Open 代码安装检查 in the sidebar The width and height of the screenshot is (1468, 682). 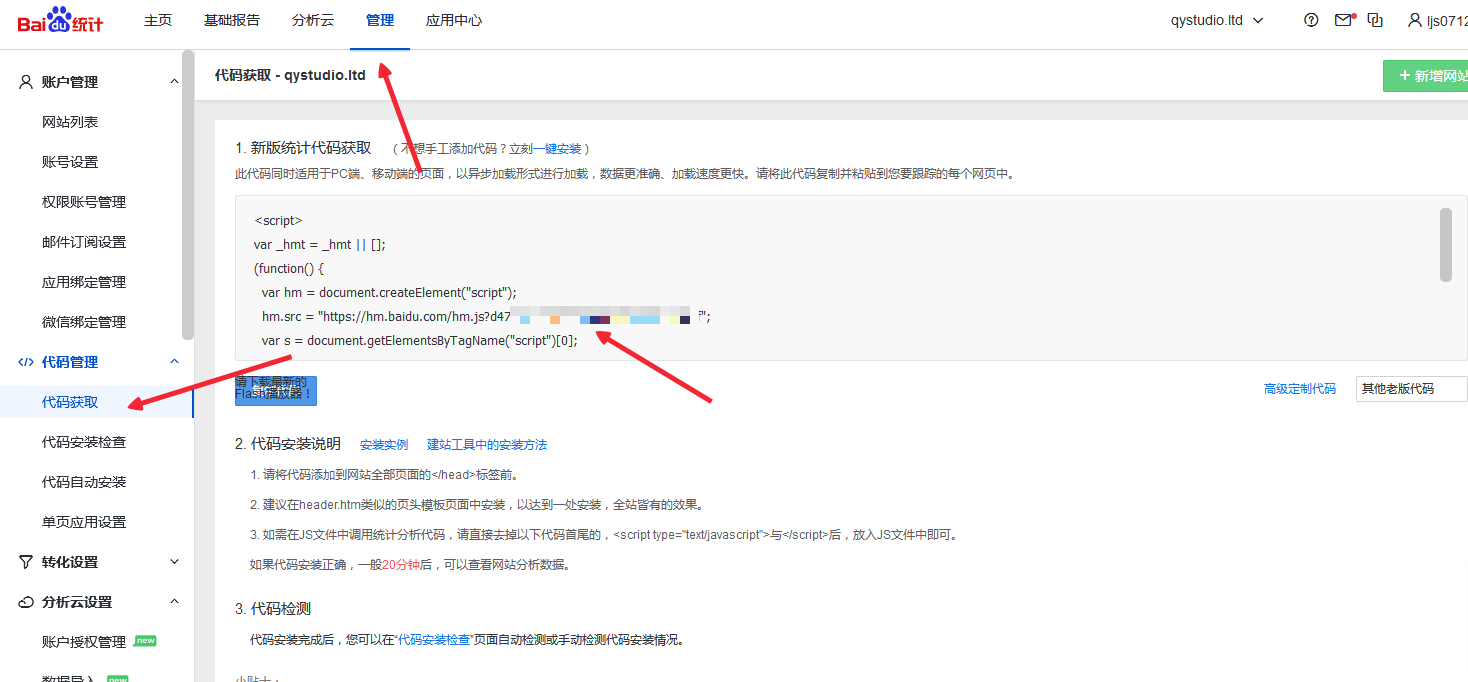(84, 442)
